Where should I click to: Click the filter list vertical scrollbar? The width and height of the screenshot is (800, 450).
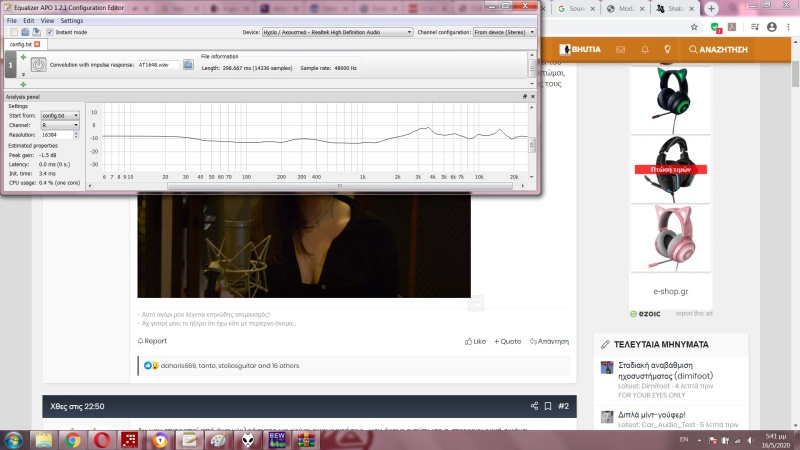pyautogui.click(x=532, y=67)
